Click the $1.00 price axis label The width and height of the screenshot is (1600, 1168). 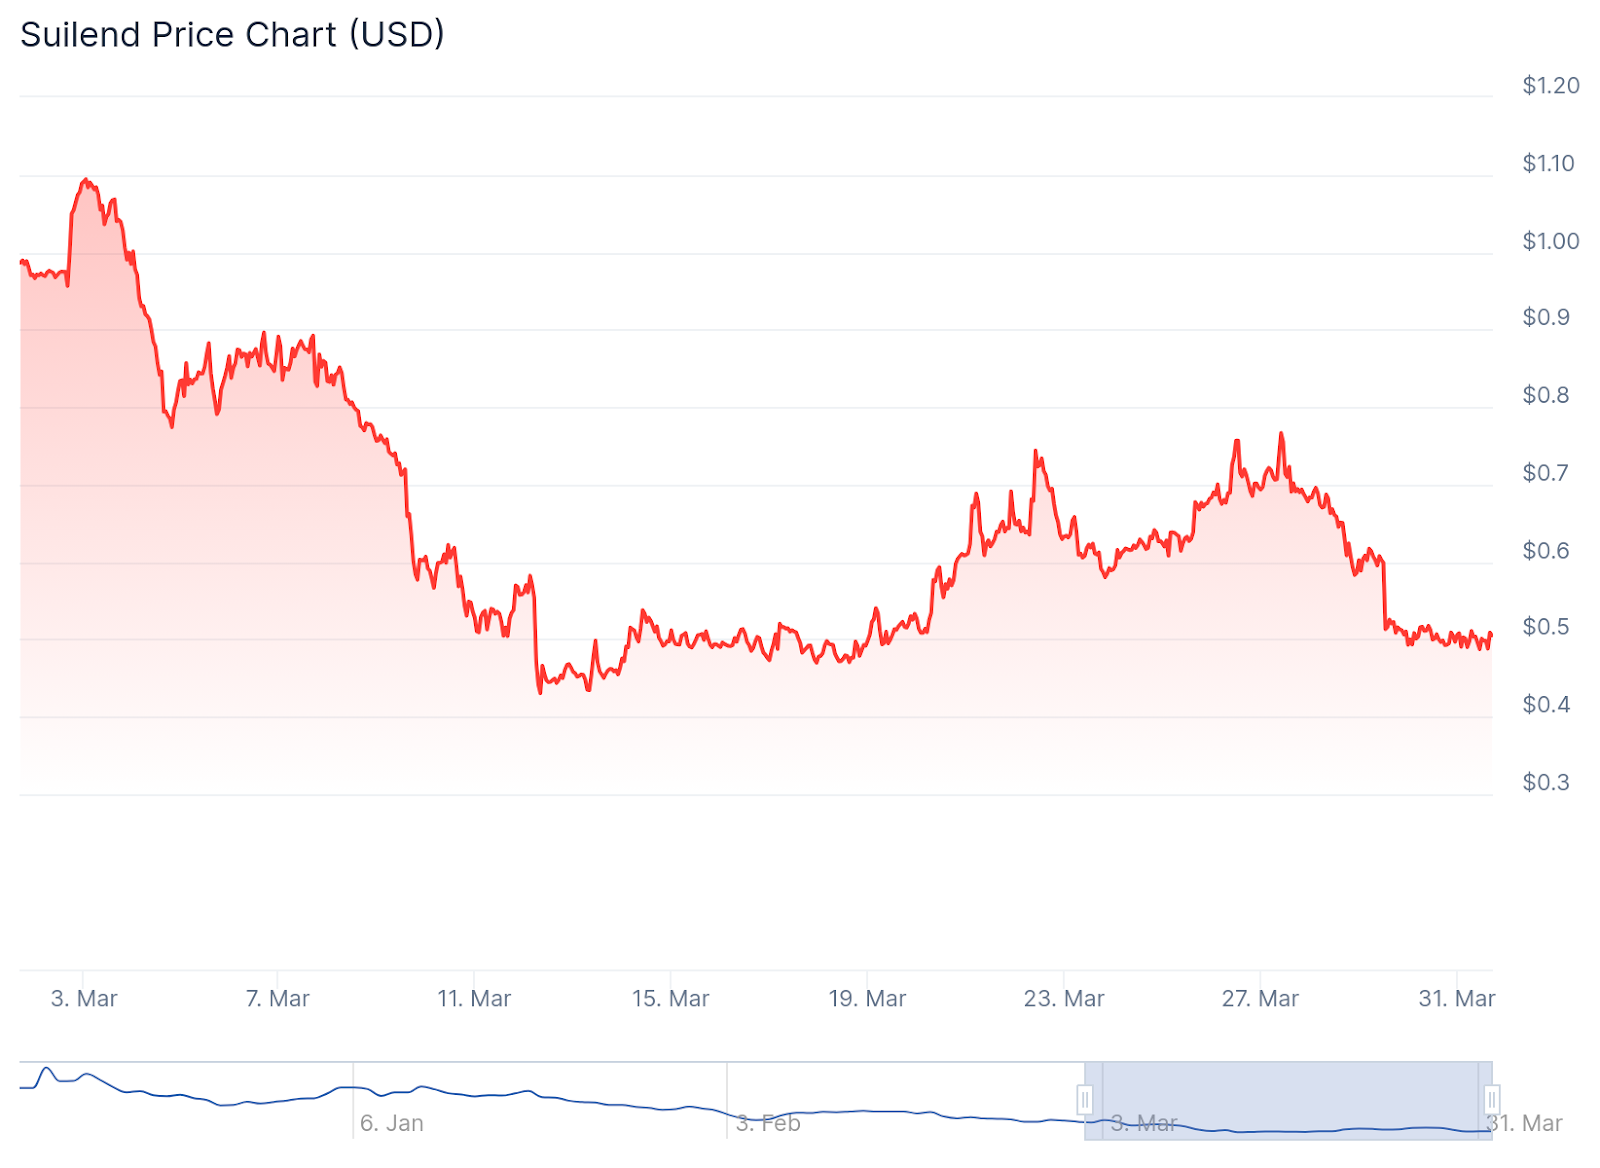pos(1550,241)
